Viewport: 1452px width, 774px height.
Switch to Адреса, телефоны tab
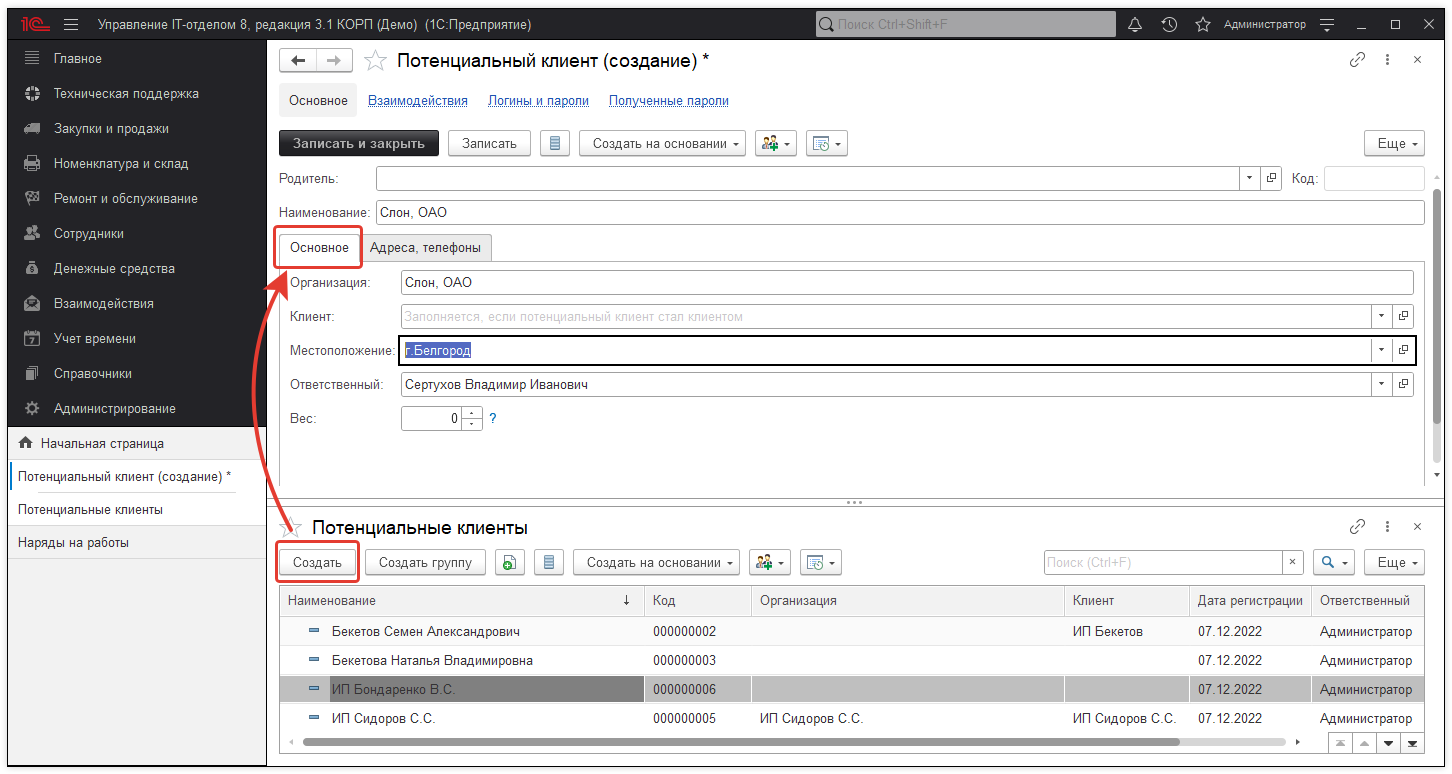(x=425, y=248)
